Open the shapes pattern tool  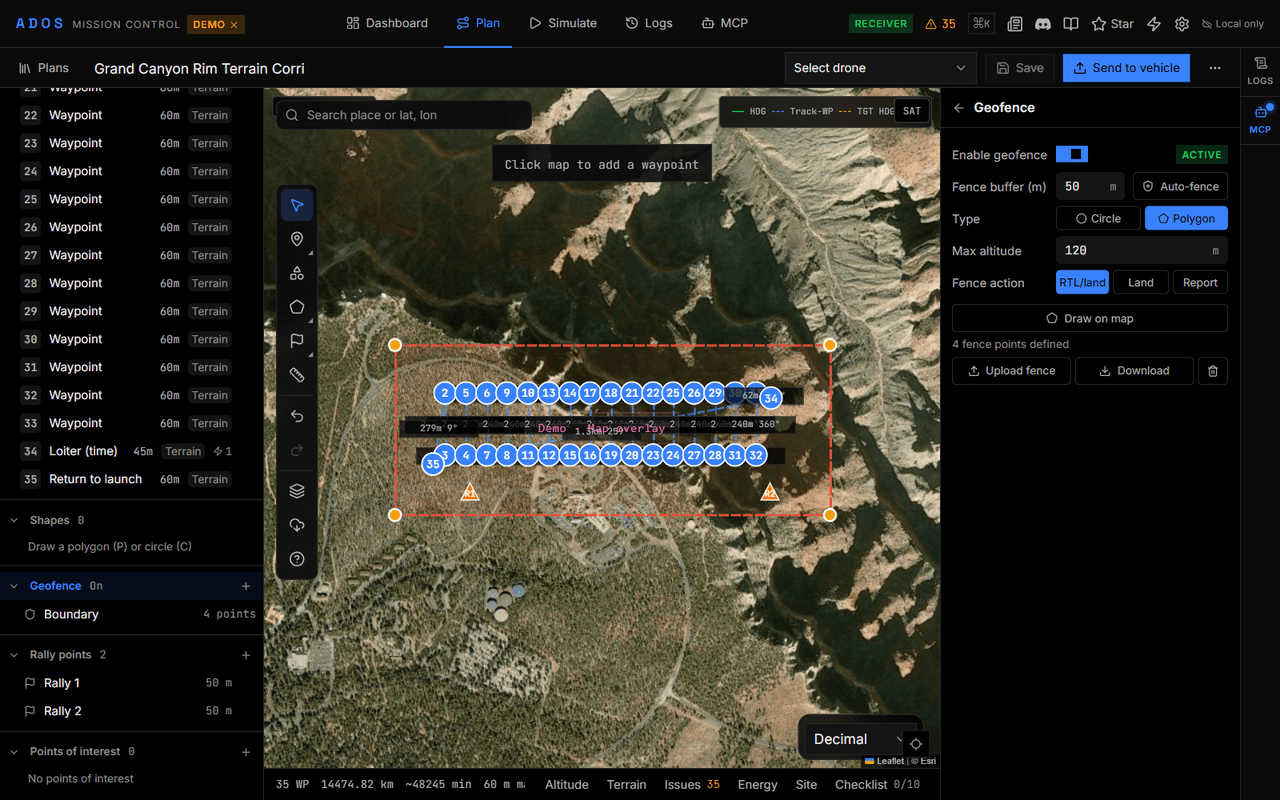click(x=297, y=273)
